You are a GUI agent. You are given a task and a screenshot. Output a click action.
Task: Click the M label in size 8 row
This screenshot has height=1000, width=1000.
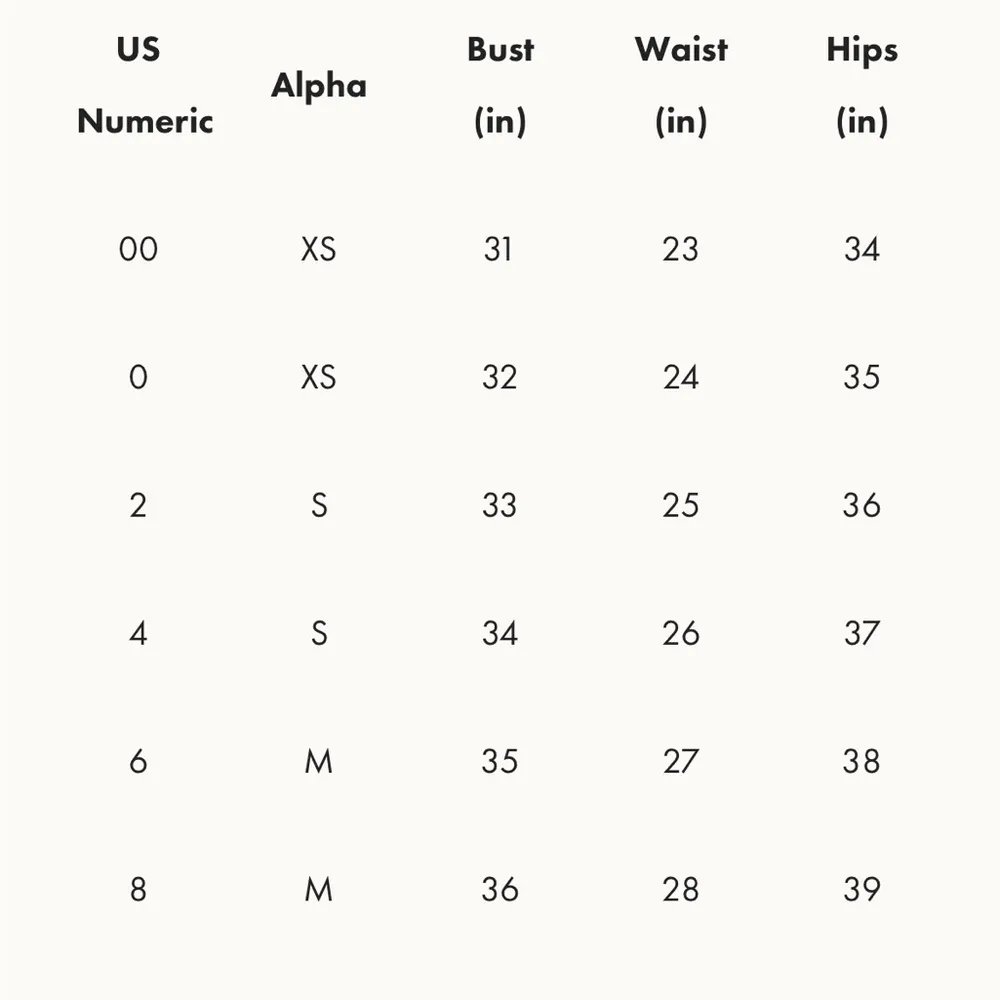[x=318, y=889]
